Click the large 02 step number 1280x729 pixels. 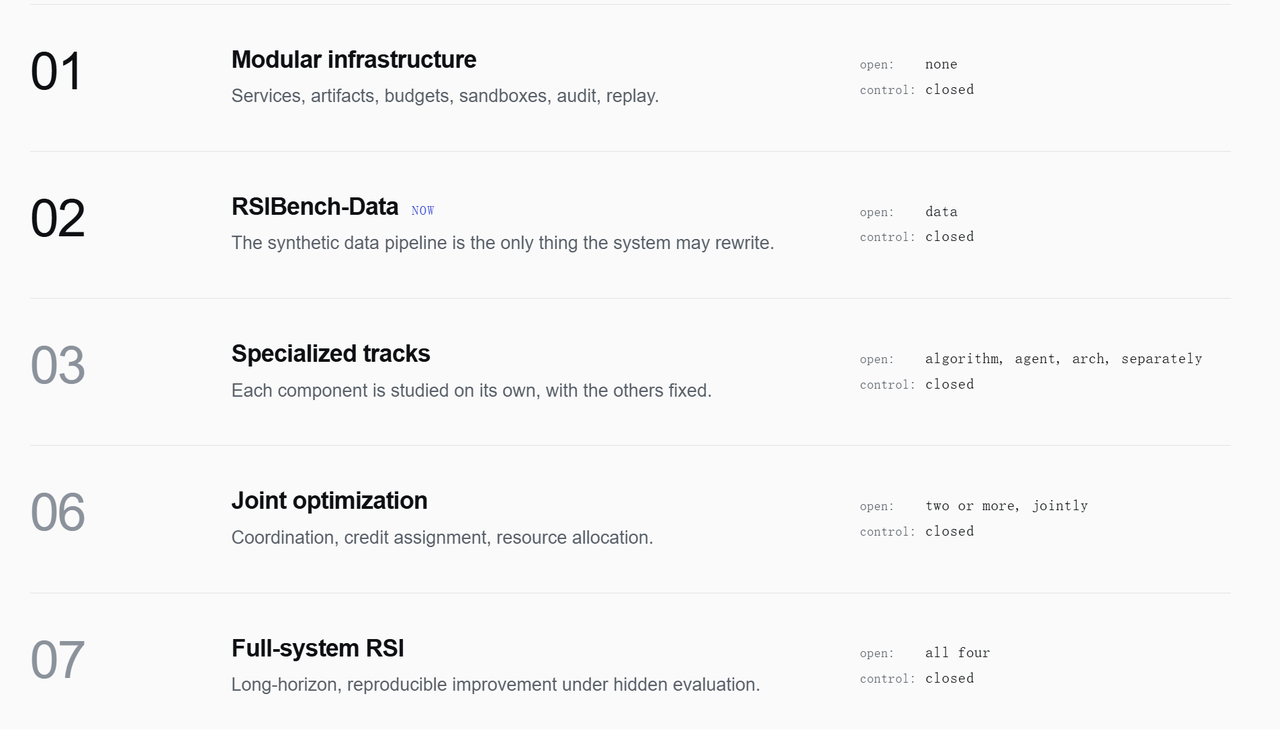point(57,219)
